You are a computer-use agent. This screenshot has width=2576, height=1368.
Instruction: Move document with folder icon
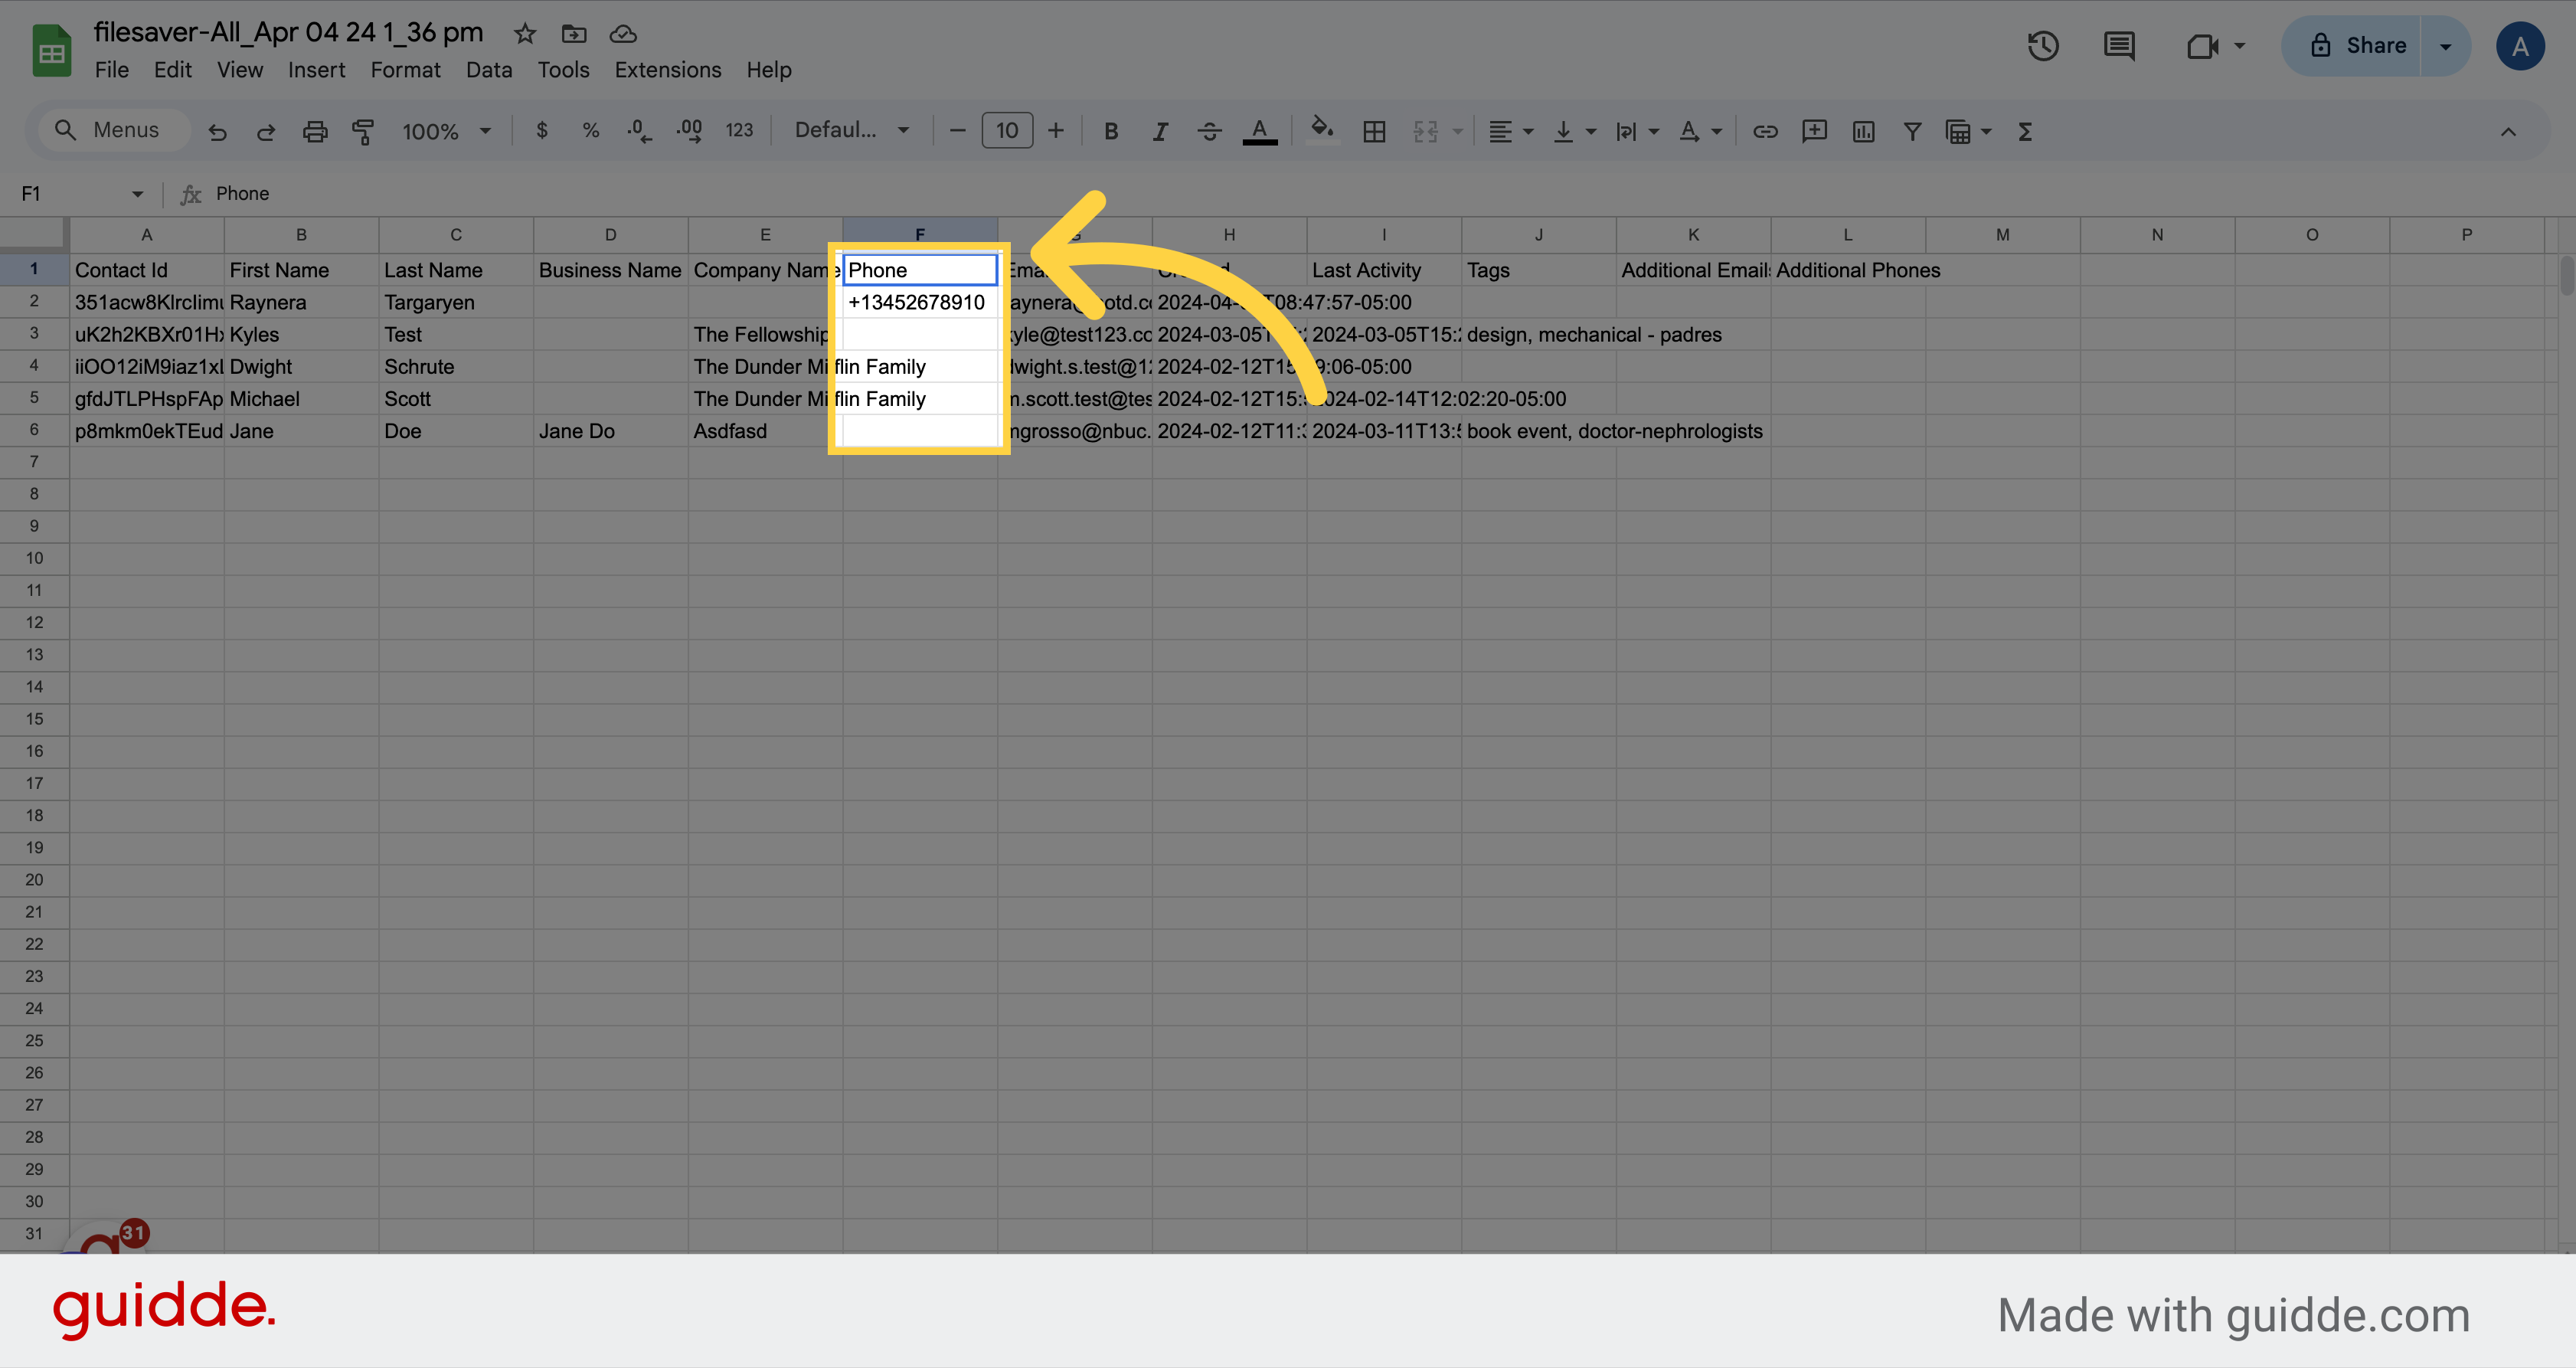click(574, 34)
